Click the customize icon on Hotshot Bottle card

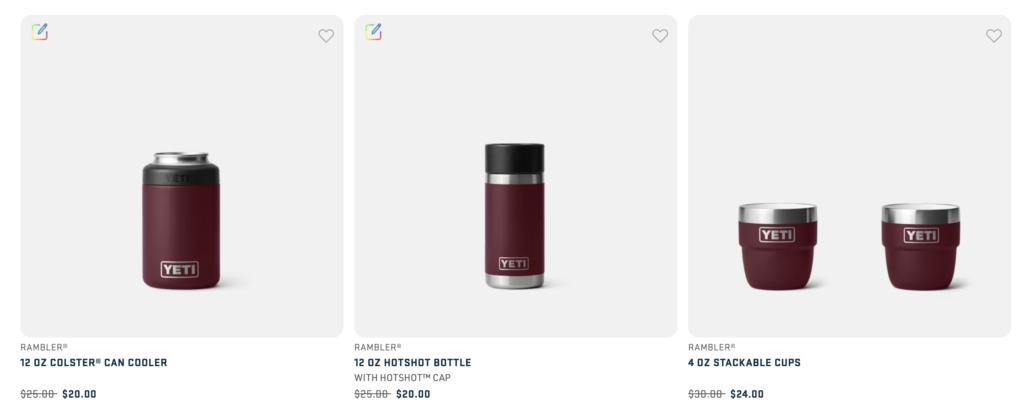click(x=373, y=32)
